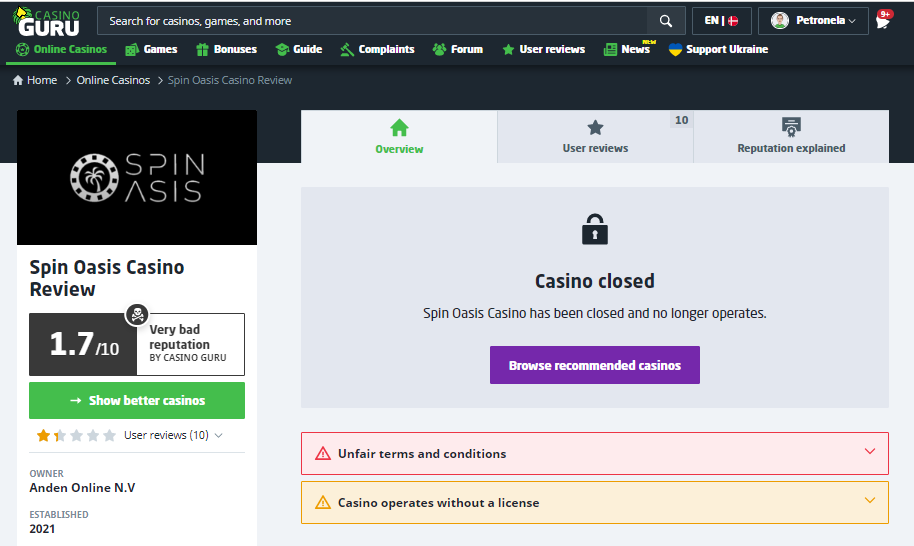Image resolution: width=914 pixels, height=546 pixels.
Task: Click the Online Casinos breadcrumb link
Action: tap(113, 80)
